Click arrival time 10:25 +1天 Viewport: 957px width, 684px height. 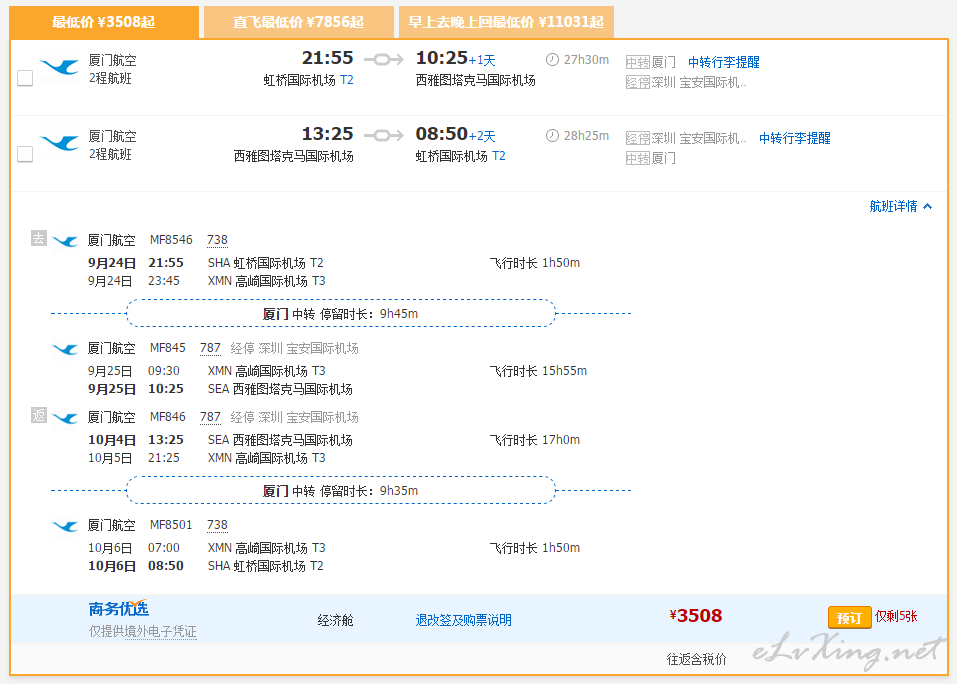pyautogui.click(x=455, y=59)
